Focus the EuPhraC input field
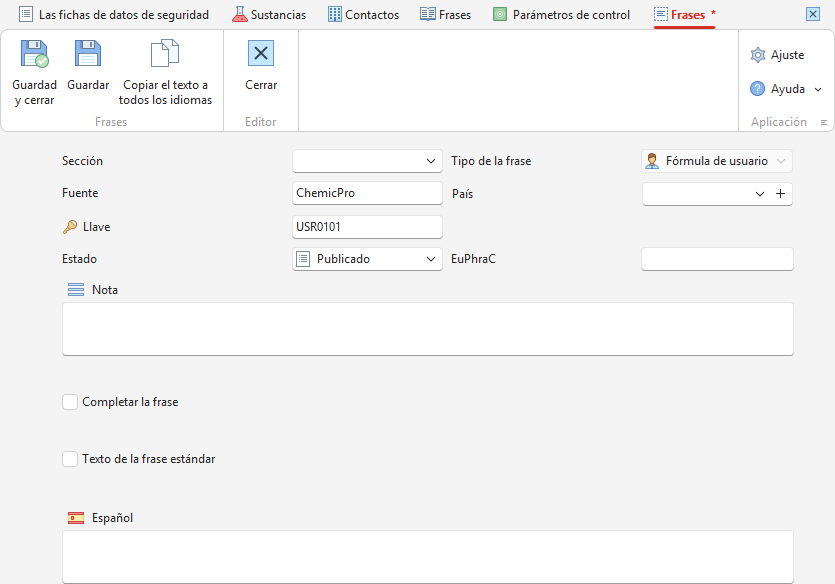Image resolution: width=835 pixels, height=584 pixels. (x=717, y=259)
